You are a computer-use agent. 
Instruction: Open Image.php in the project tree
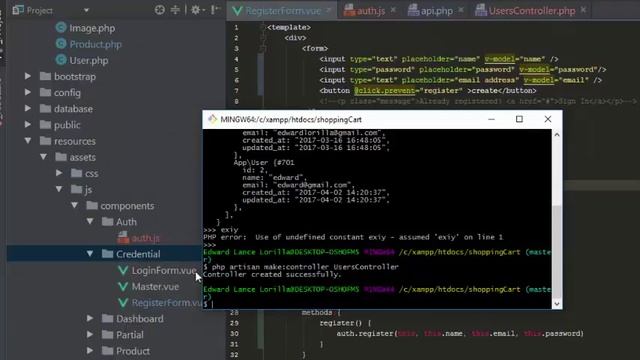92,28
